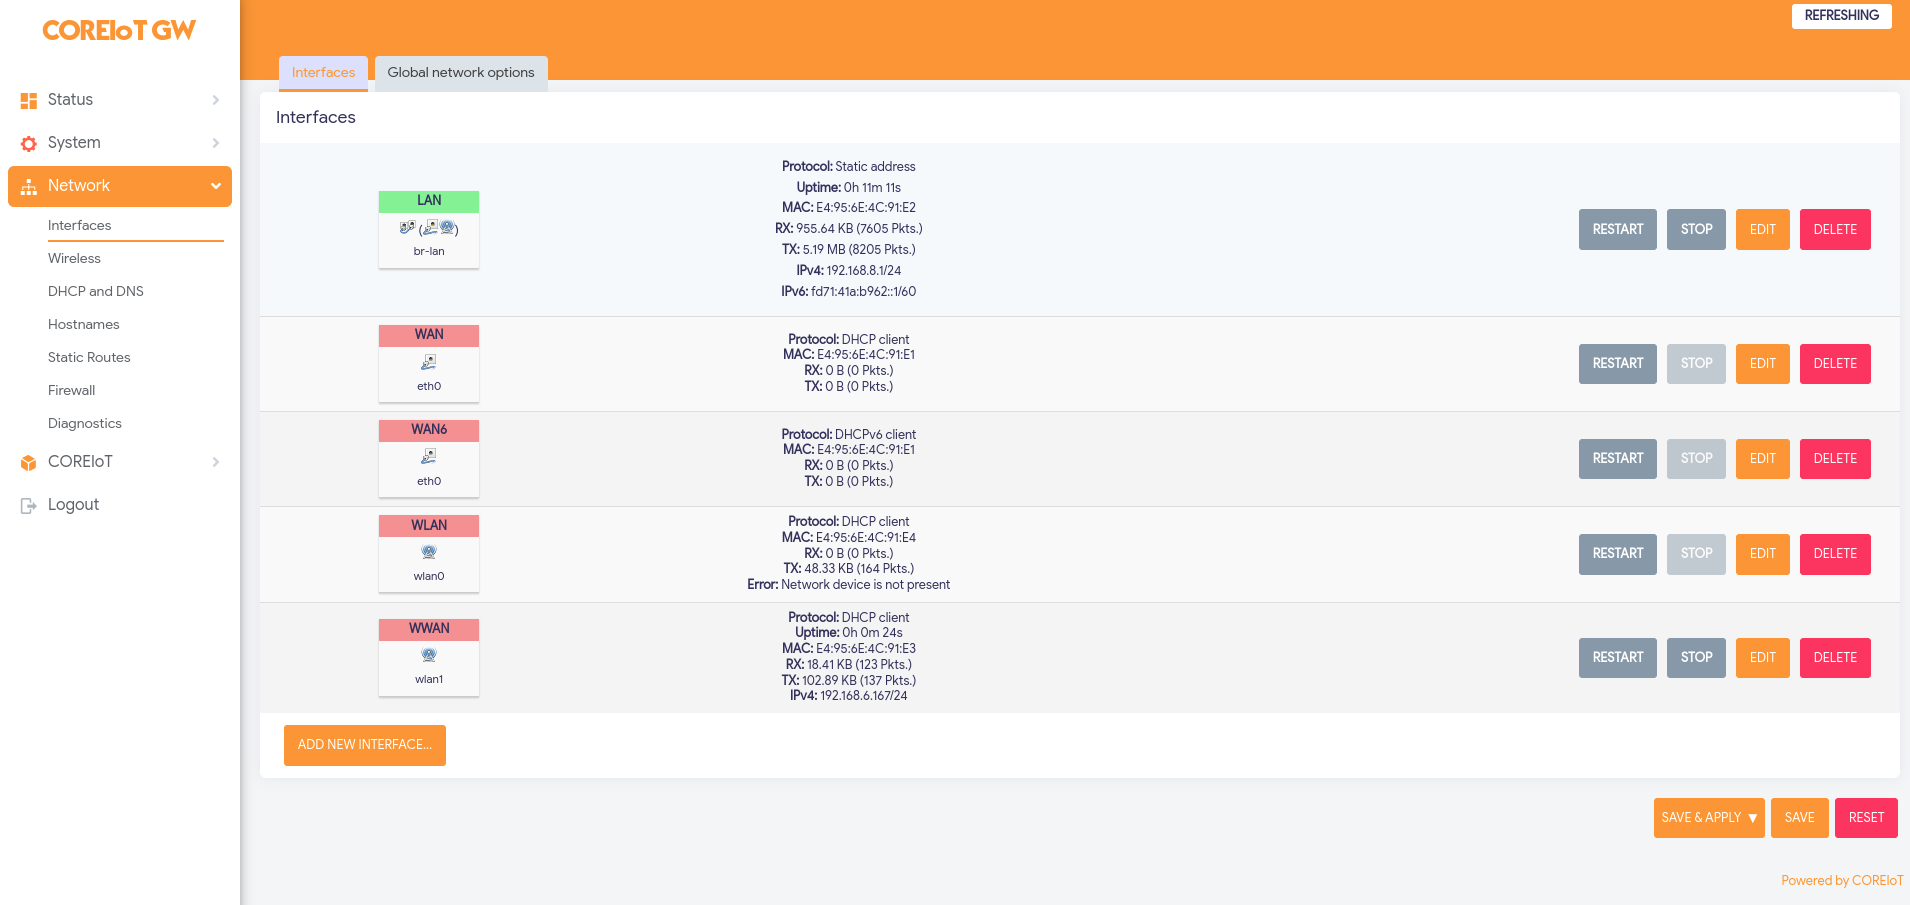
Task: Edit the WWAN interface
Action: 1762,657
